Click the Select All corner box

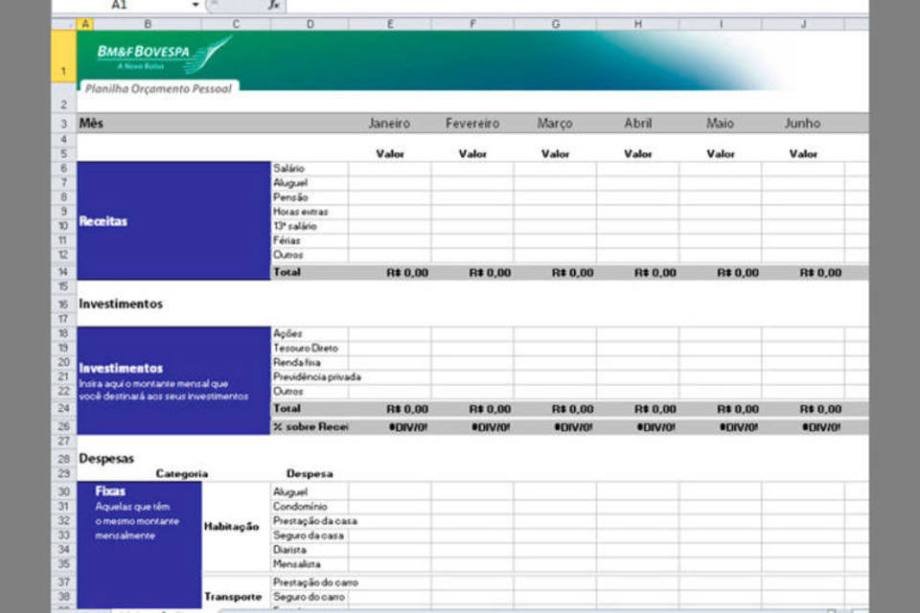click(63, 23)
